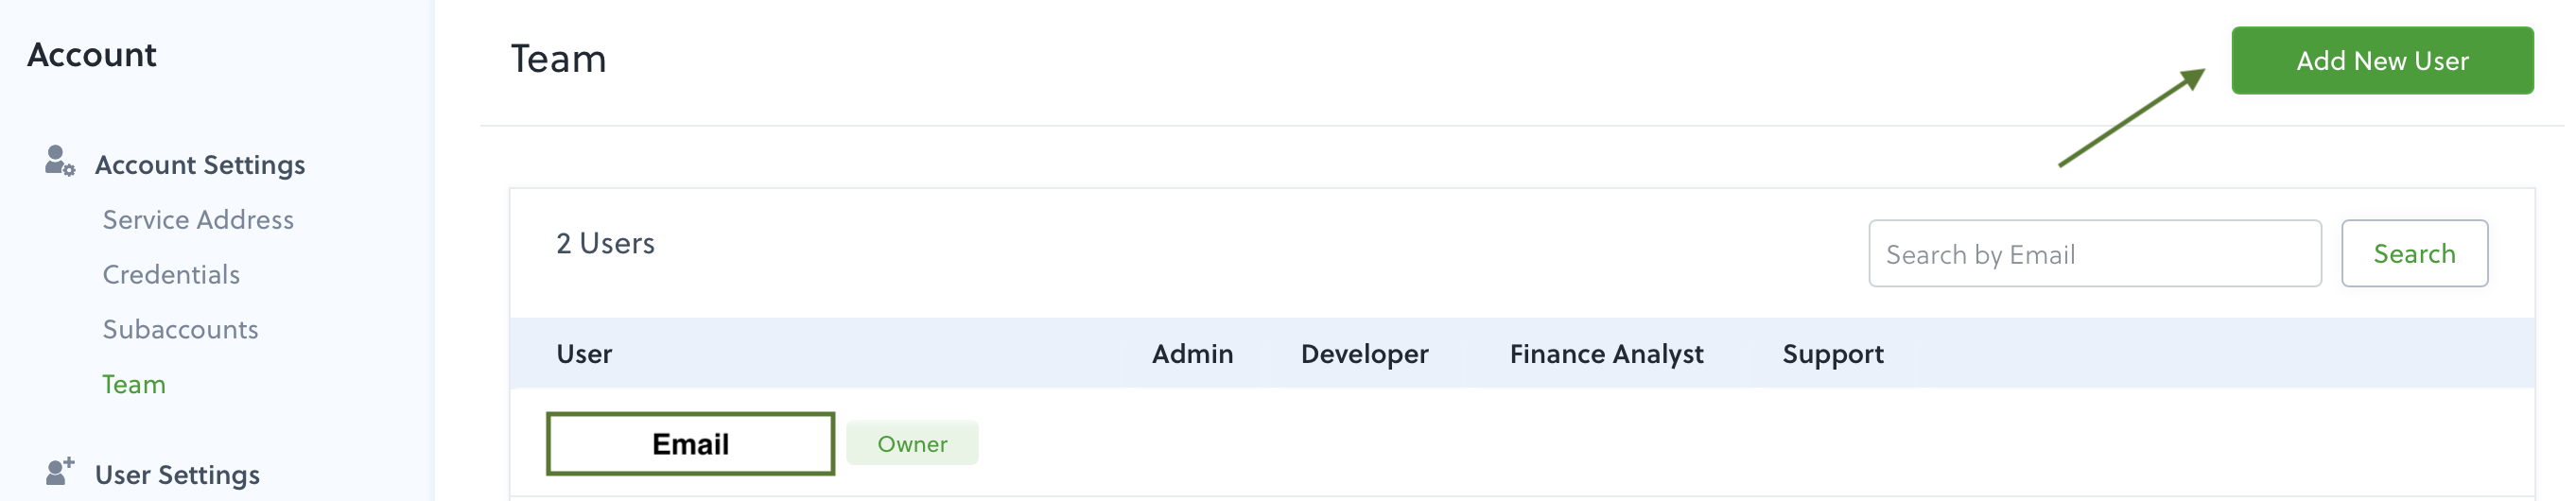Expand the User Settings section

tap(177, 475)
